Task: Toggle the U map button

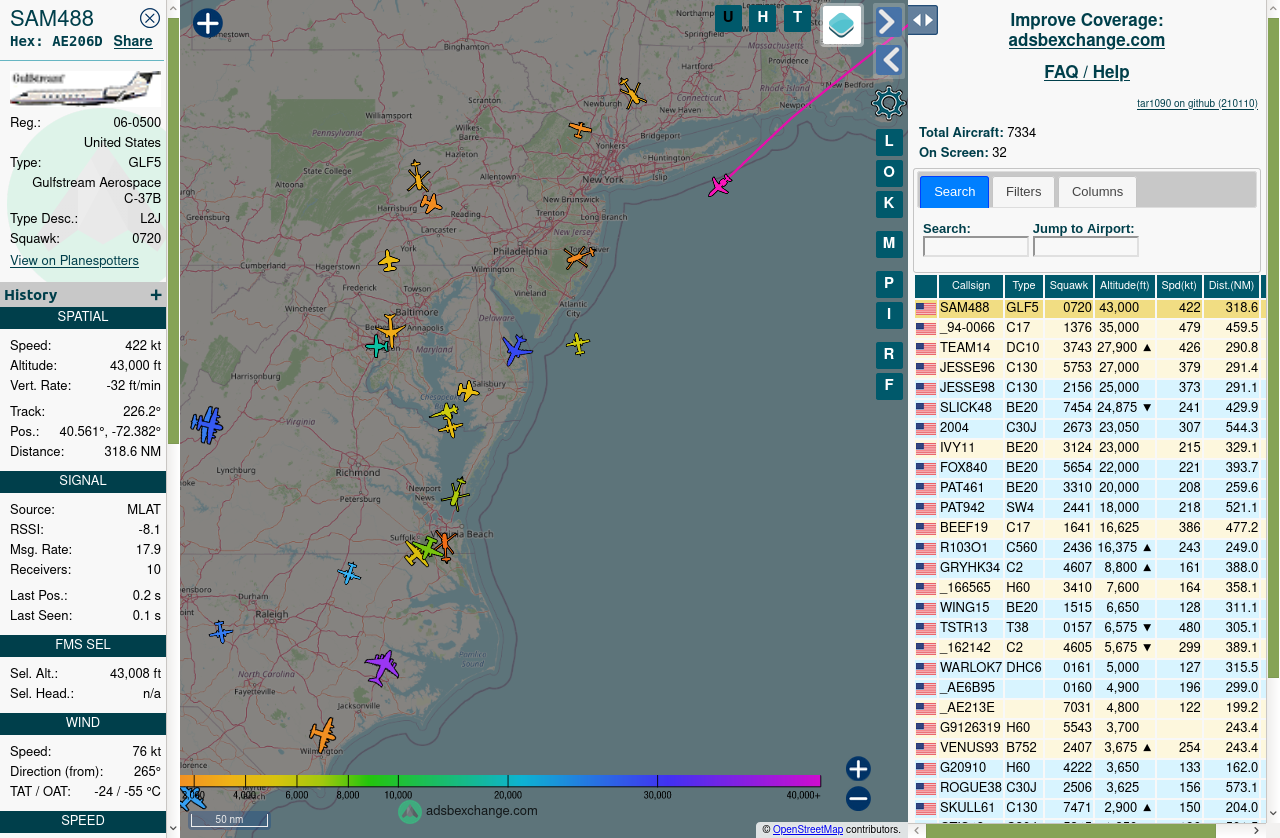Action: click(x=728, y=17)
